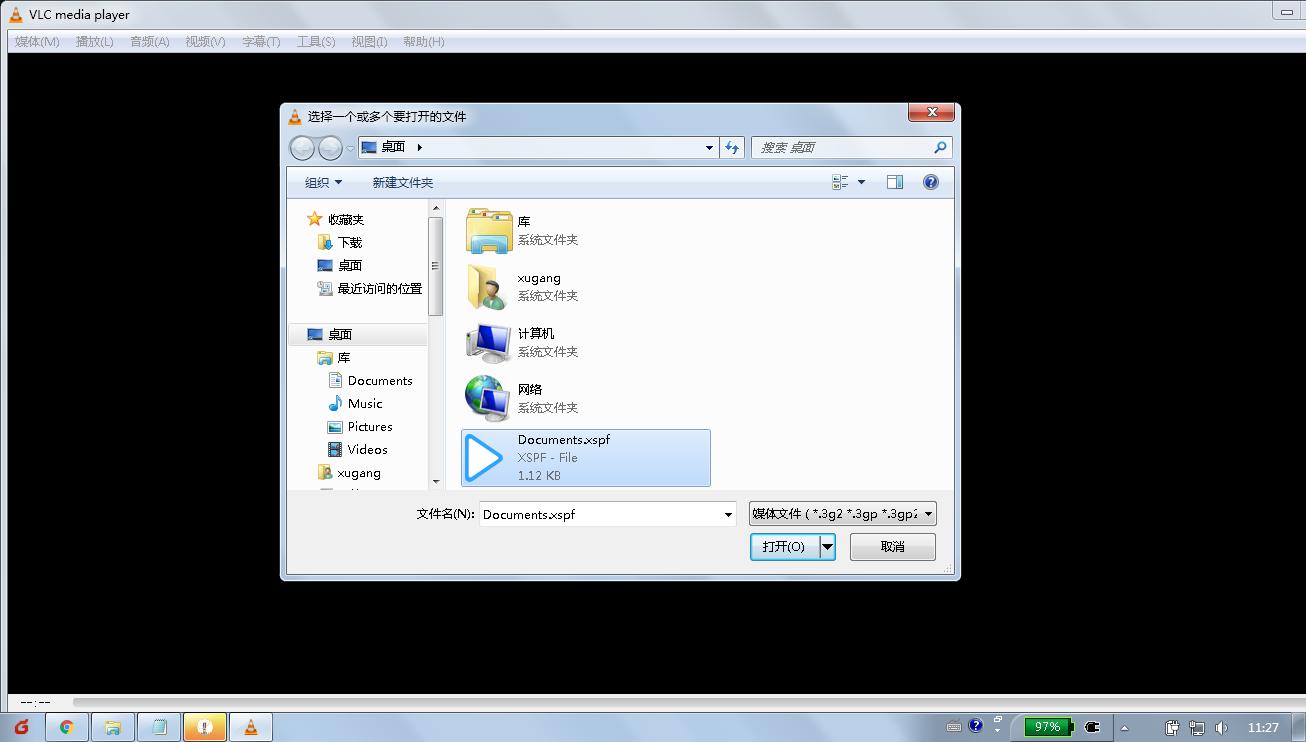Viewport: 1306px width, 742px height.
Task: Select Music in the navigation tree
Action: [x=365, y=404]
